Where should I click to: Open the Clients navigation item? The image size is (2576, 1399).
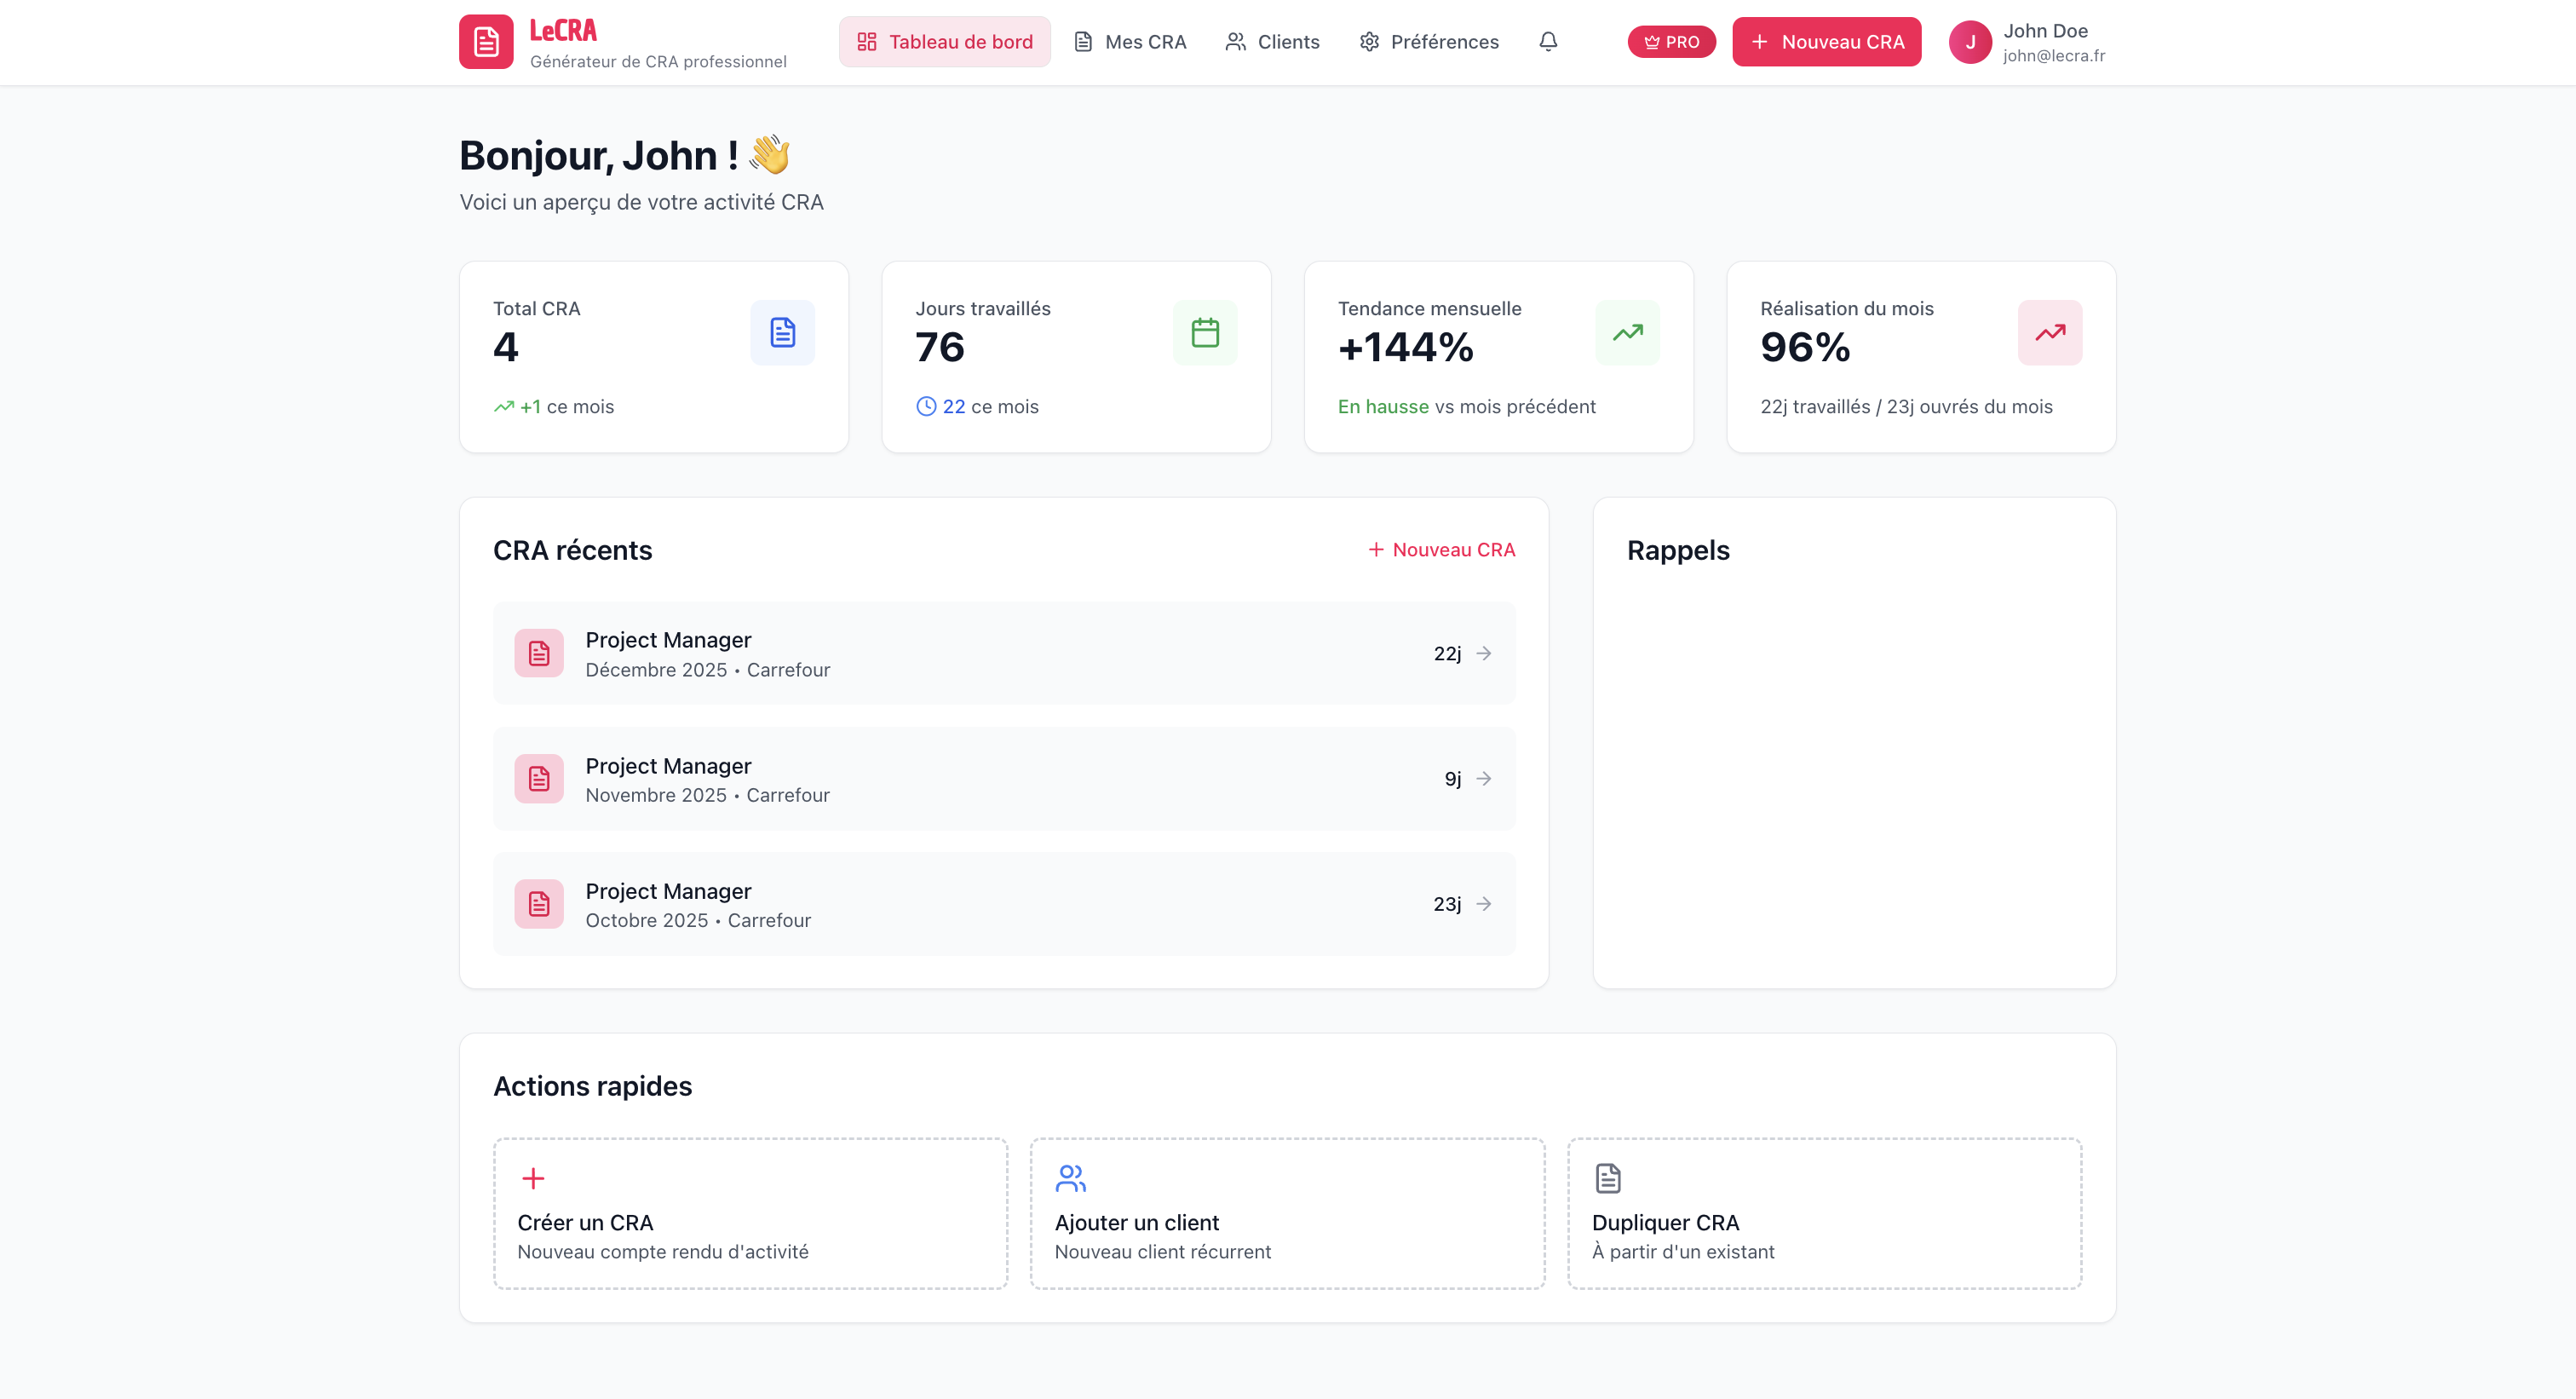[1272, 42]
